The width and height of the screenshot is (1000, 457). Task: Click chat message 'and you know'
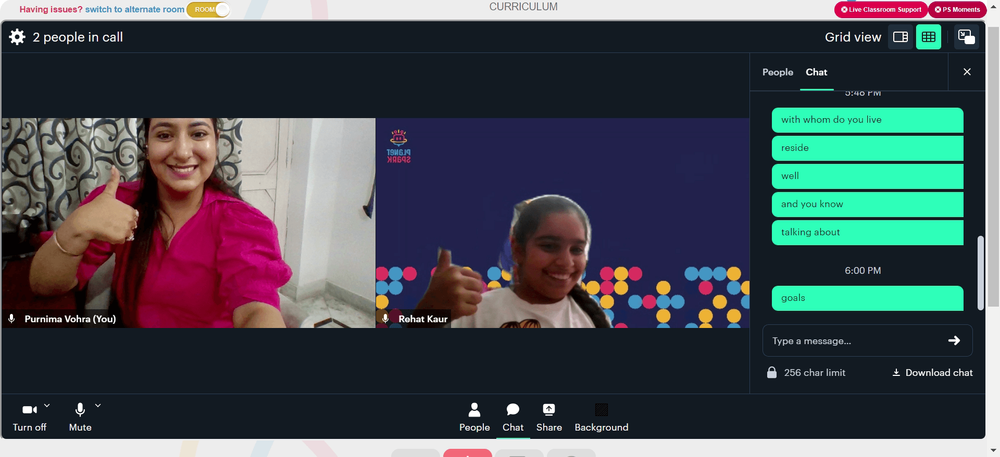coord(867,204)
